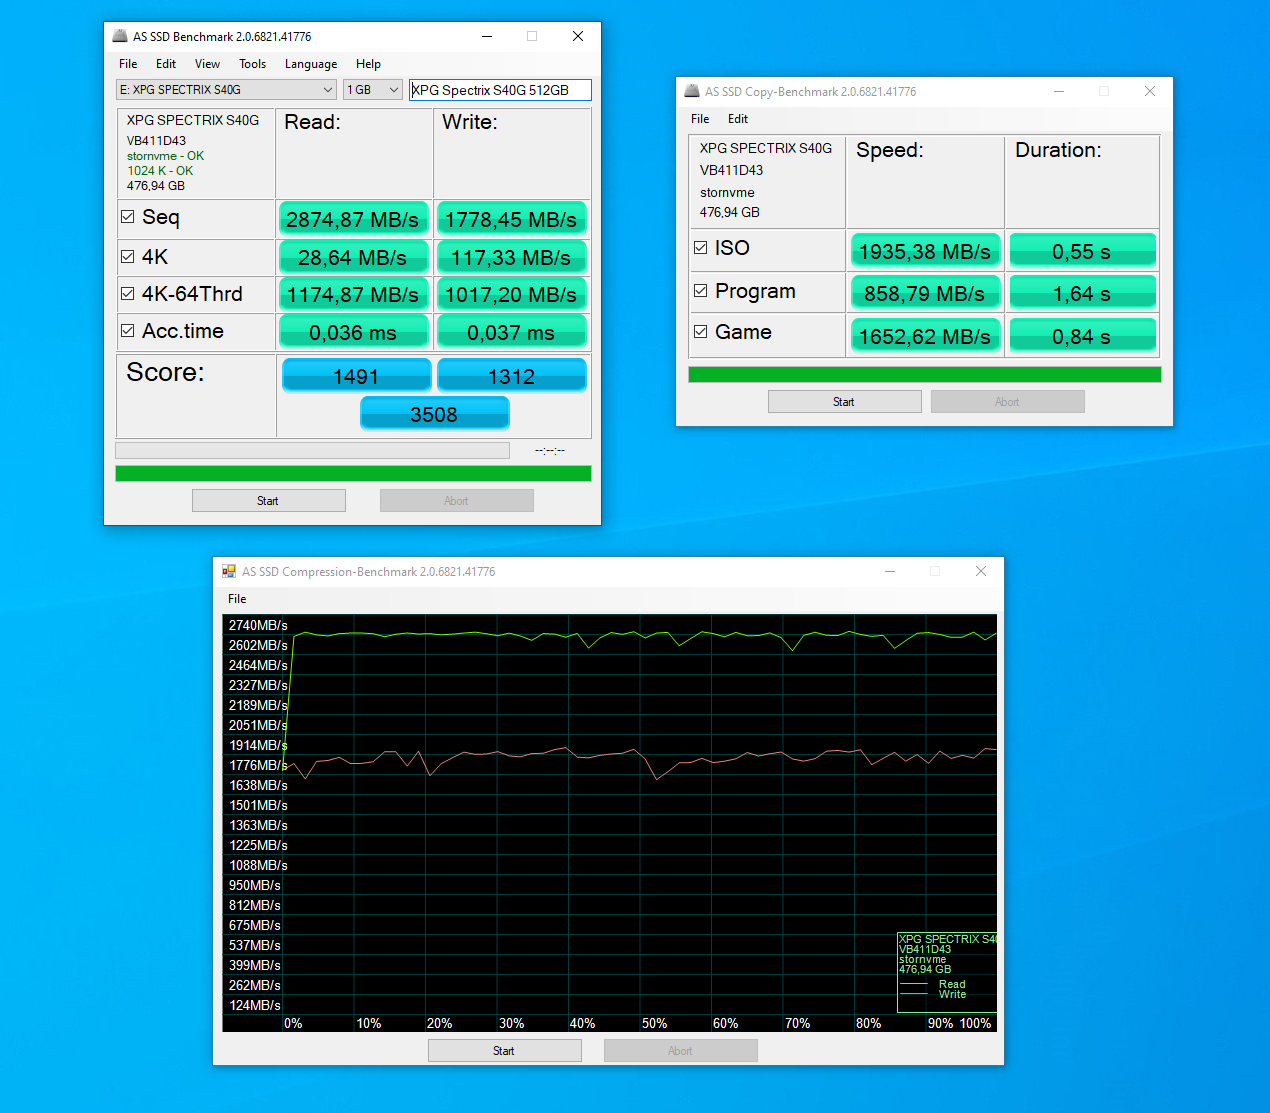The image size is (1270, 1113).
Task: Click the 4K write result 117,33 MB/s
Action: click(x=511, y=257)
